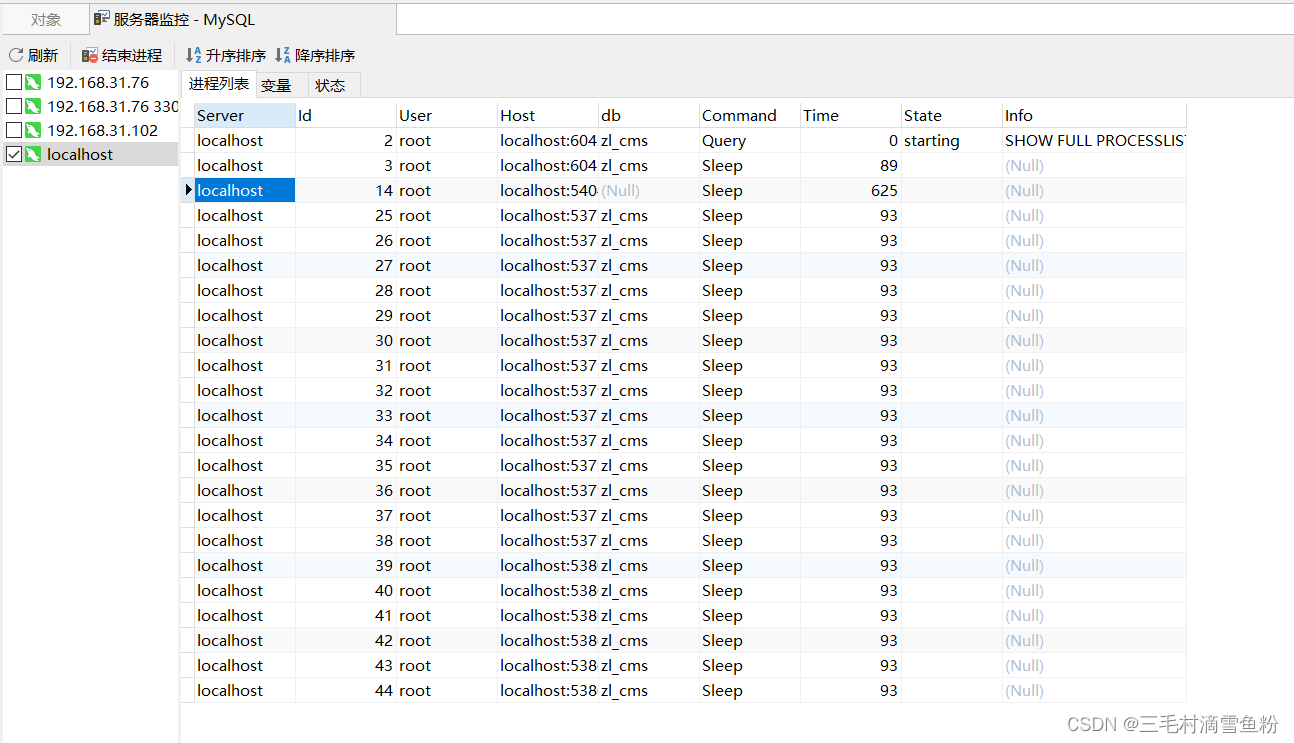1294x743 pixels.
Task: Select the process row with Id 25
Action: (690, 216)
